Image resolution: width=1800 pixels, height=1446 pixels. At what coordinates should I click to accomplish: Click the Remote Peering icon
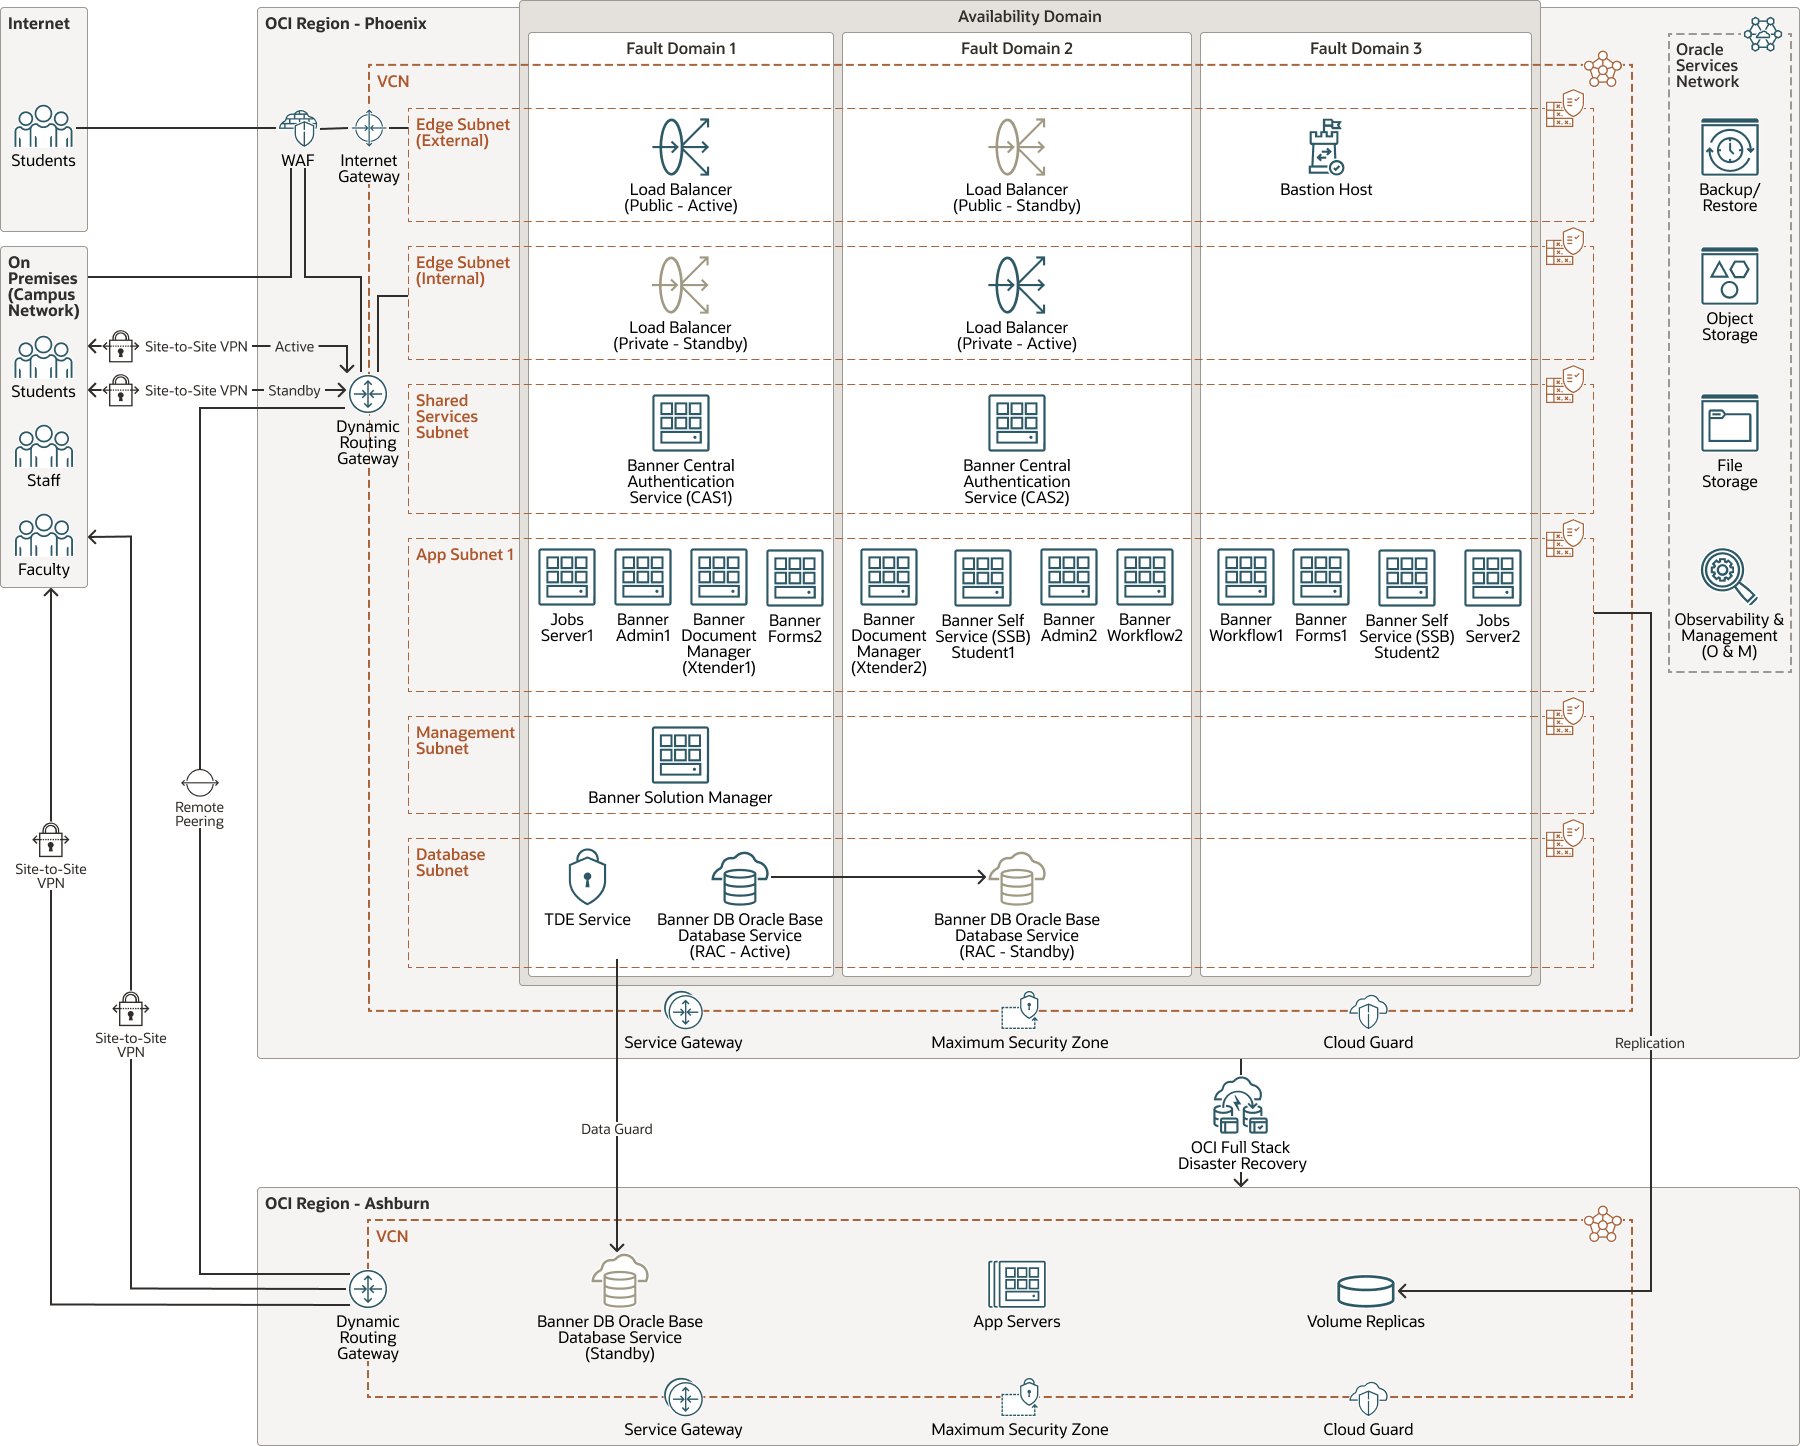pos(199,783)
